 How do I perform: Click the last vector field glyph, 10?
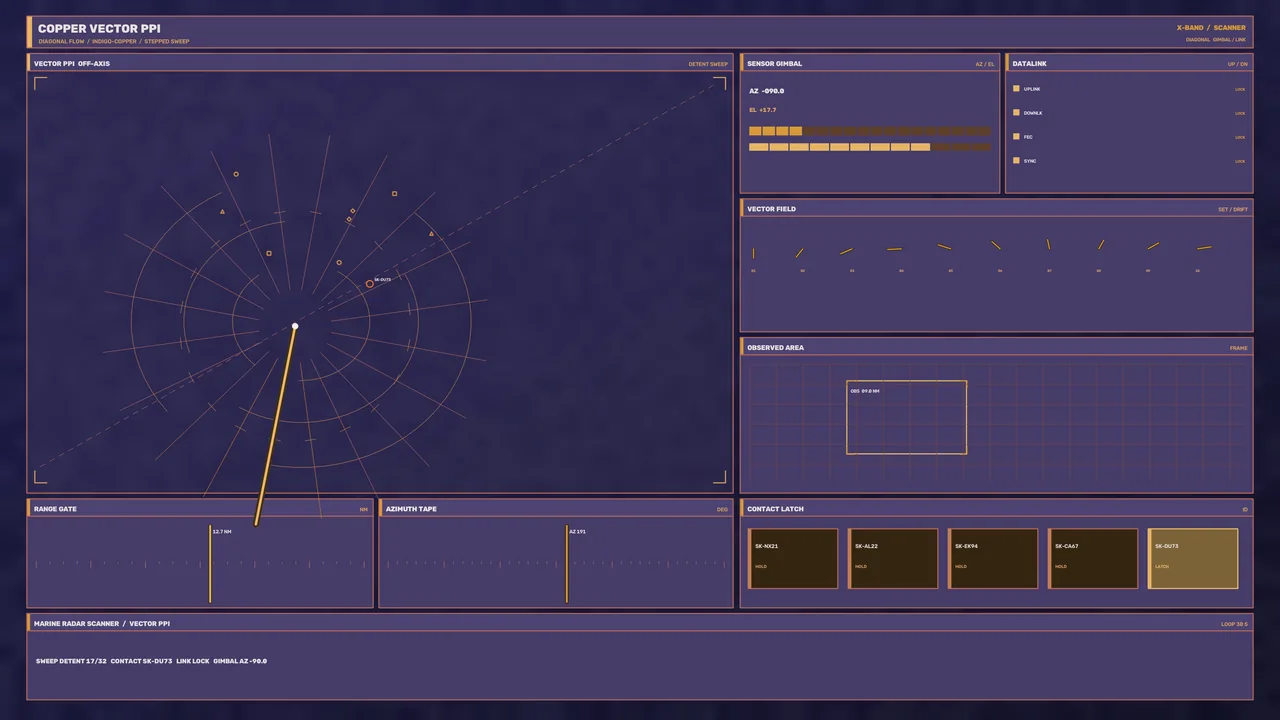point(1204,248)
